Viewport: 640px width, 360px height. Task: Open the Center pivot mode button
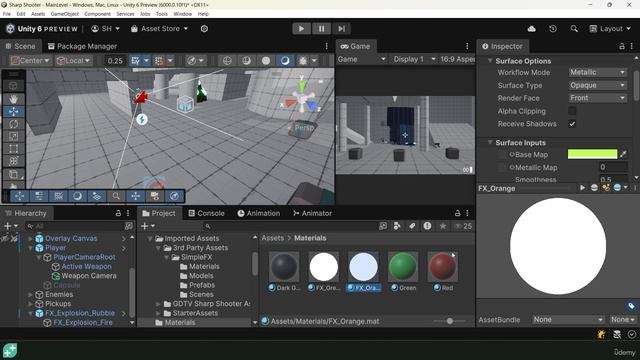pos(30,61)
